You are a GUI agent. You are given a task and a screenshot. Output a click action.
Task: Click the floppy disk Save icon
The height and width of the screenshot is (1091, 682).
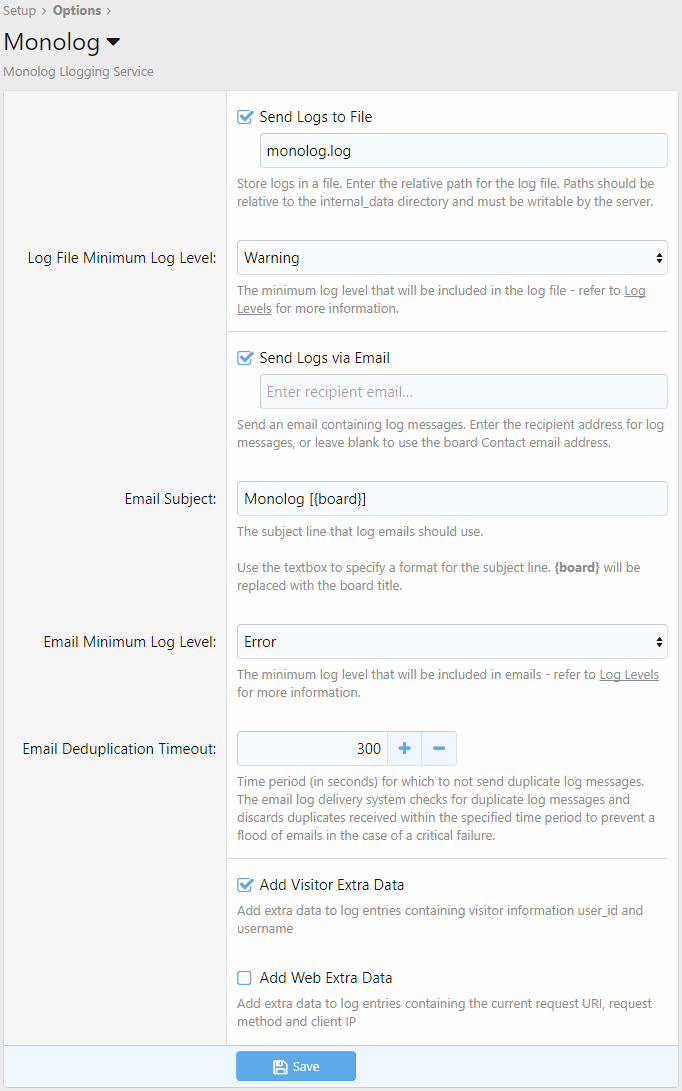point(280,1067)
